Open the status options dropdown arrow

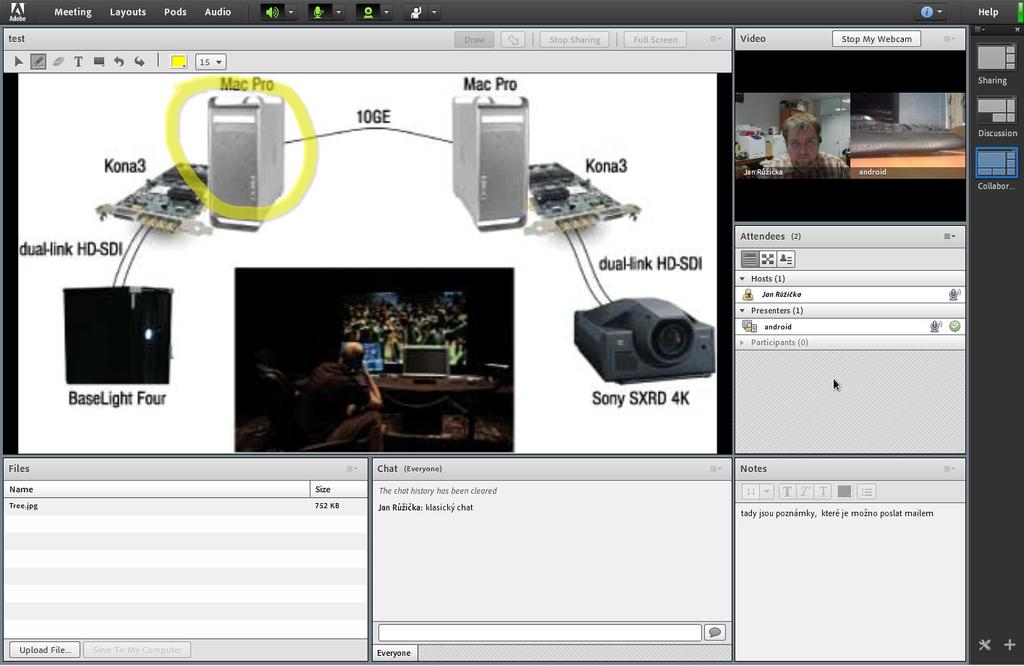pyautogui.click(x=434, y=12)
